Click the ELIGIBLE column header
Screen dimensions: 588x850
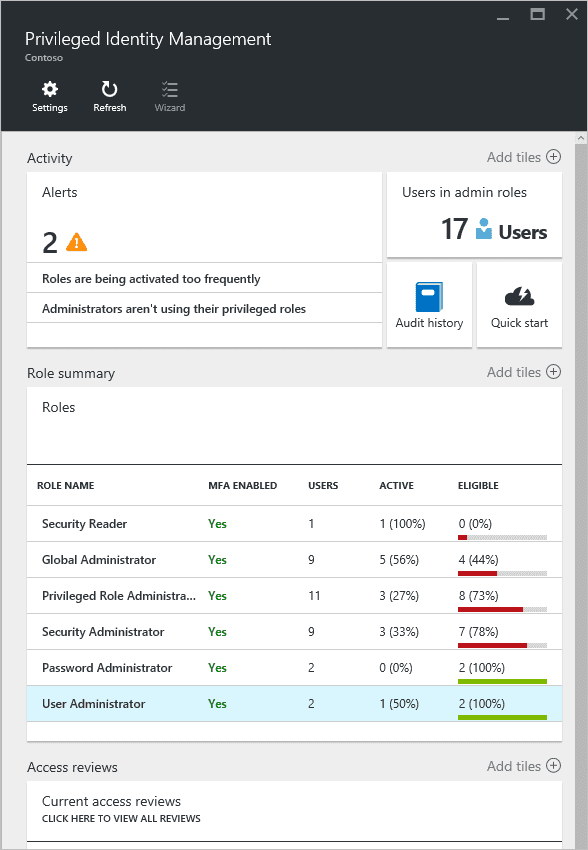click(x=478, y=486)
